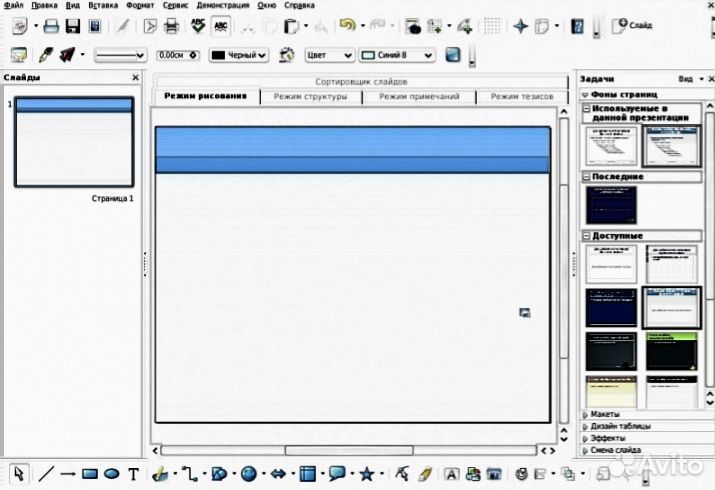Collapse the 'Последние' section toggle
Image resolution: width=715 pixels, height=490 pixels.
click(586, 177)
